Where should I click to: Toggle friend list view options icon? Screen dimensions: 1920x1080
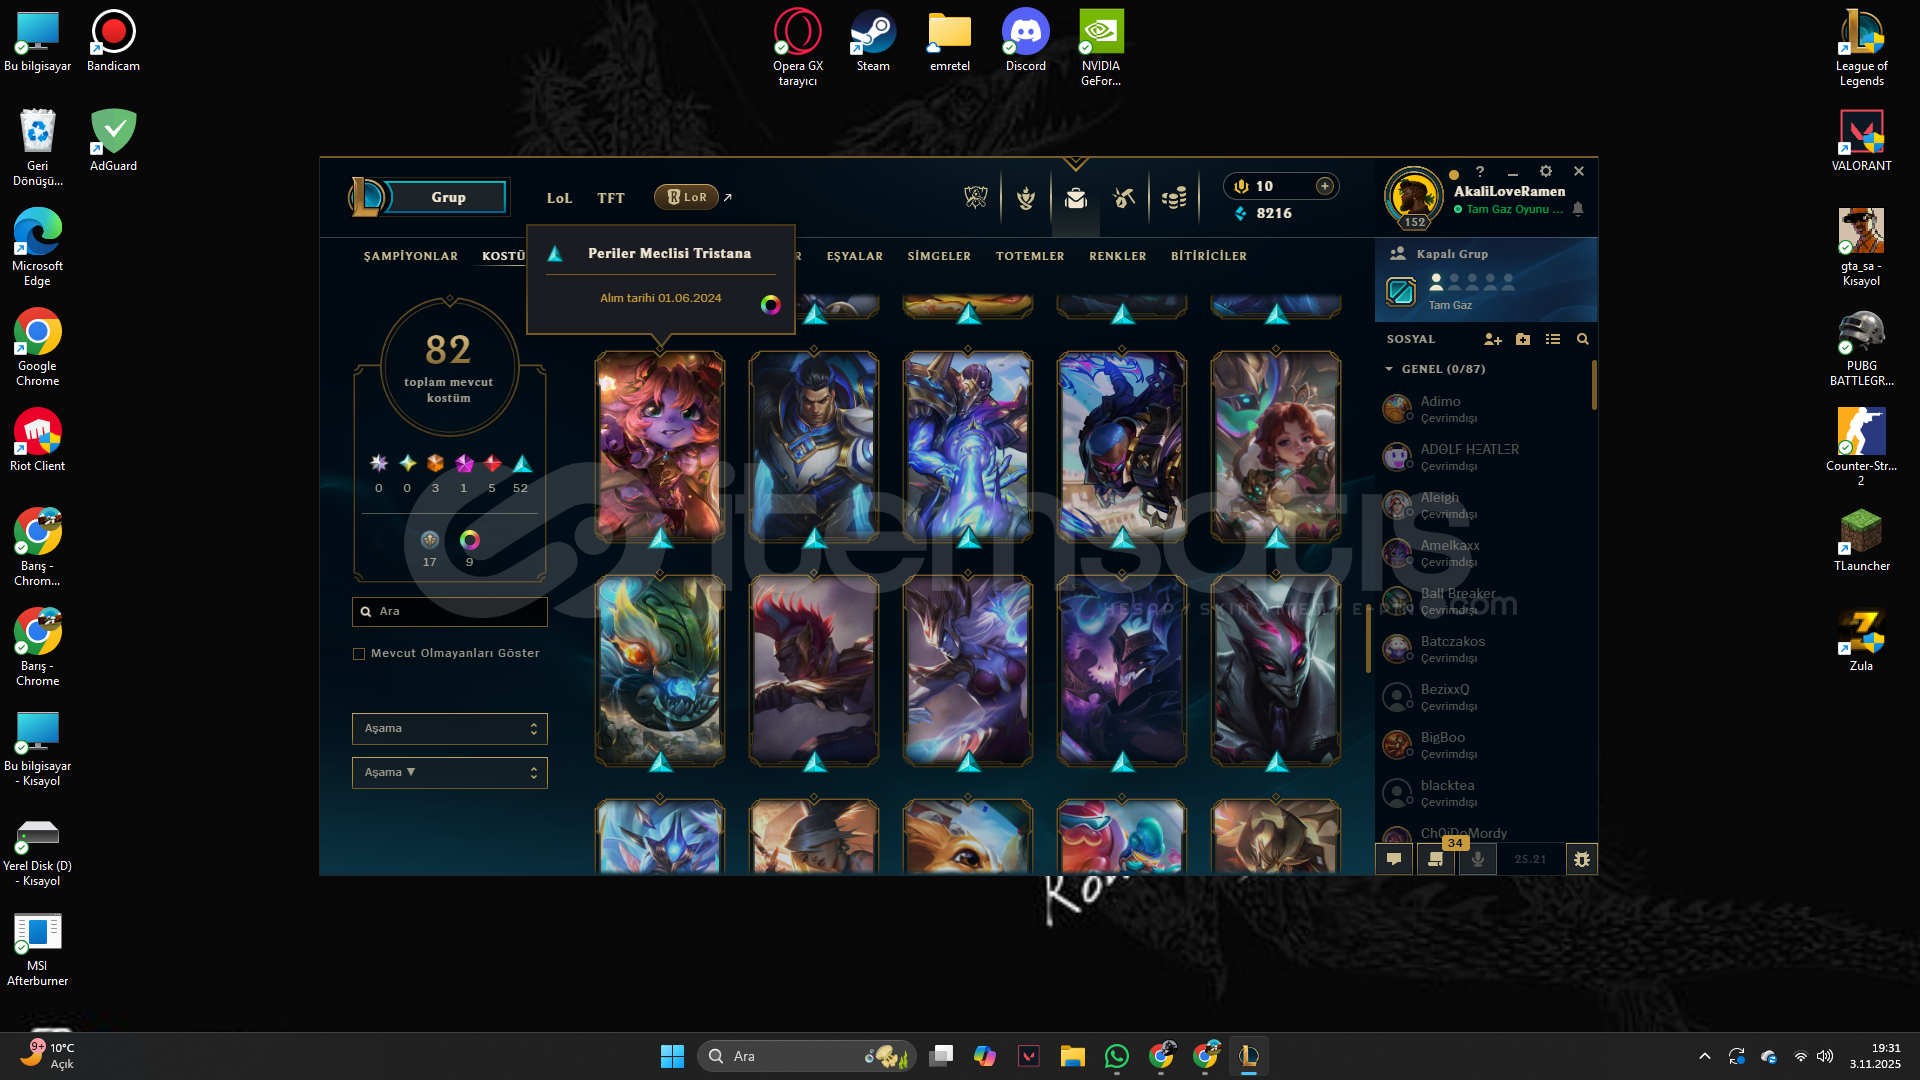coord(1552,340)
